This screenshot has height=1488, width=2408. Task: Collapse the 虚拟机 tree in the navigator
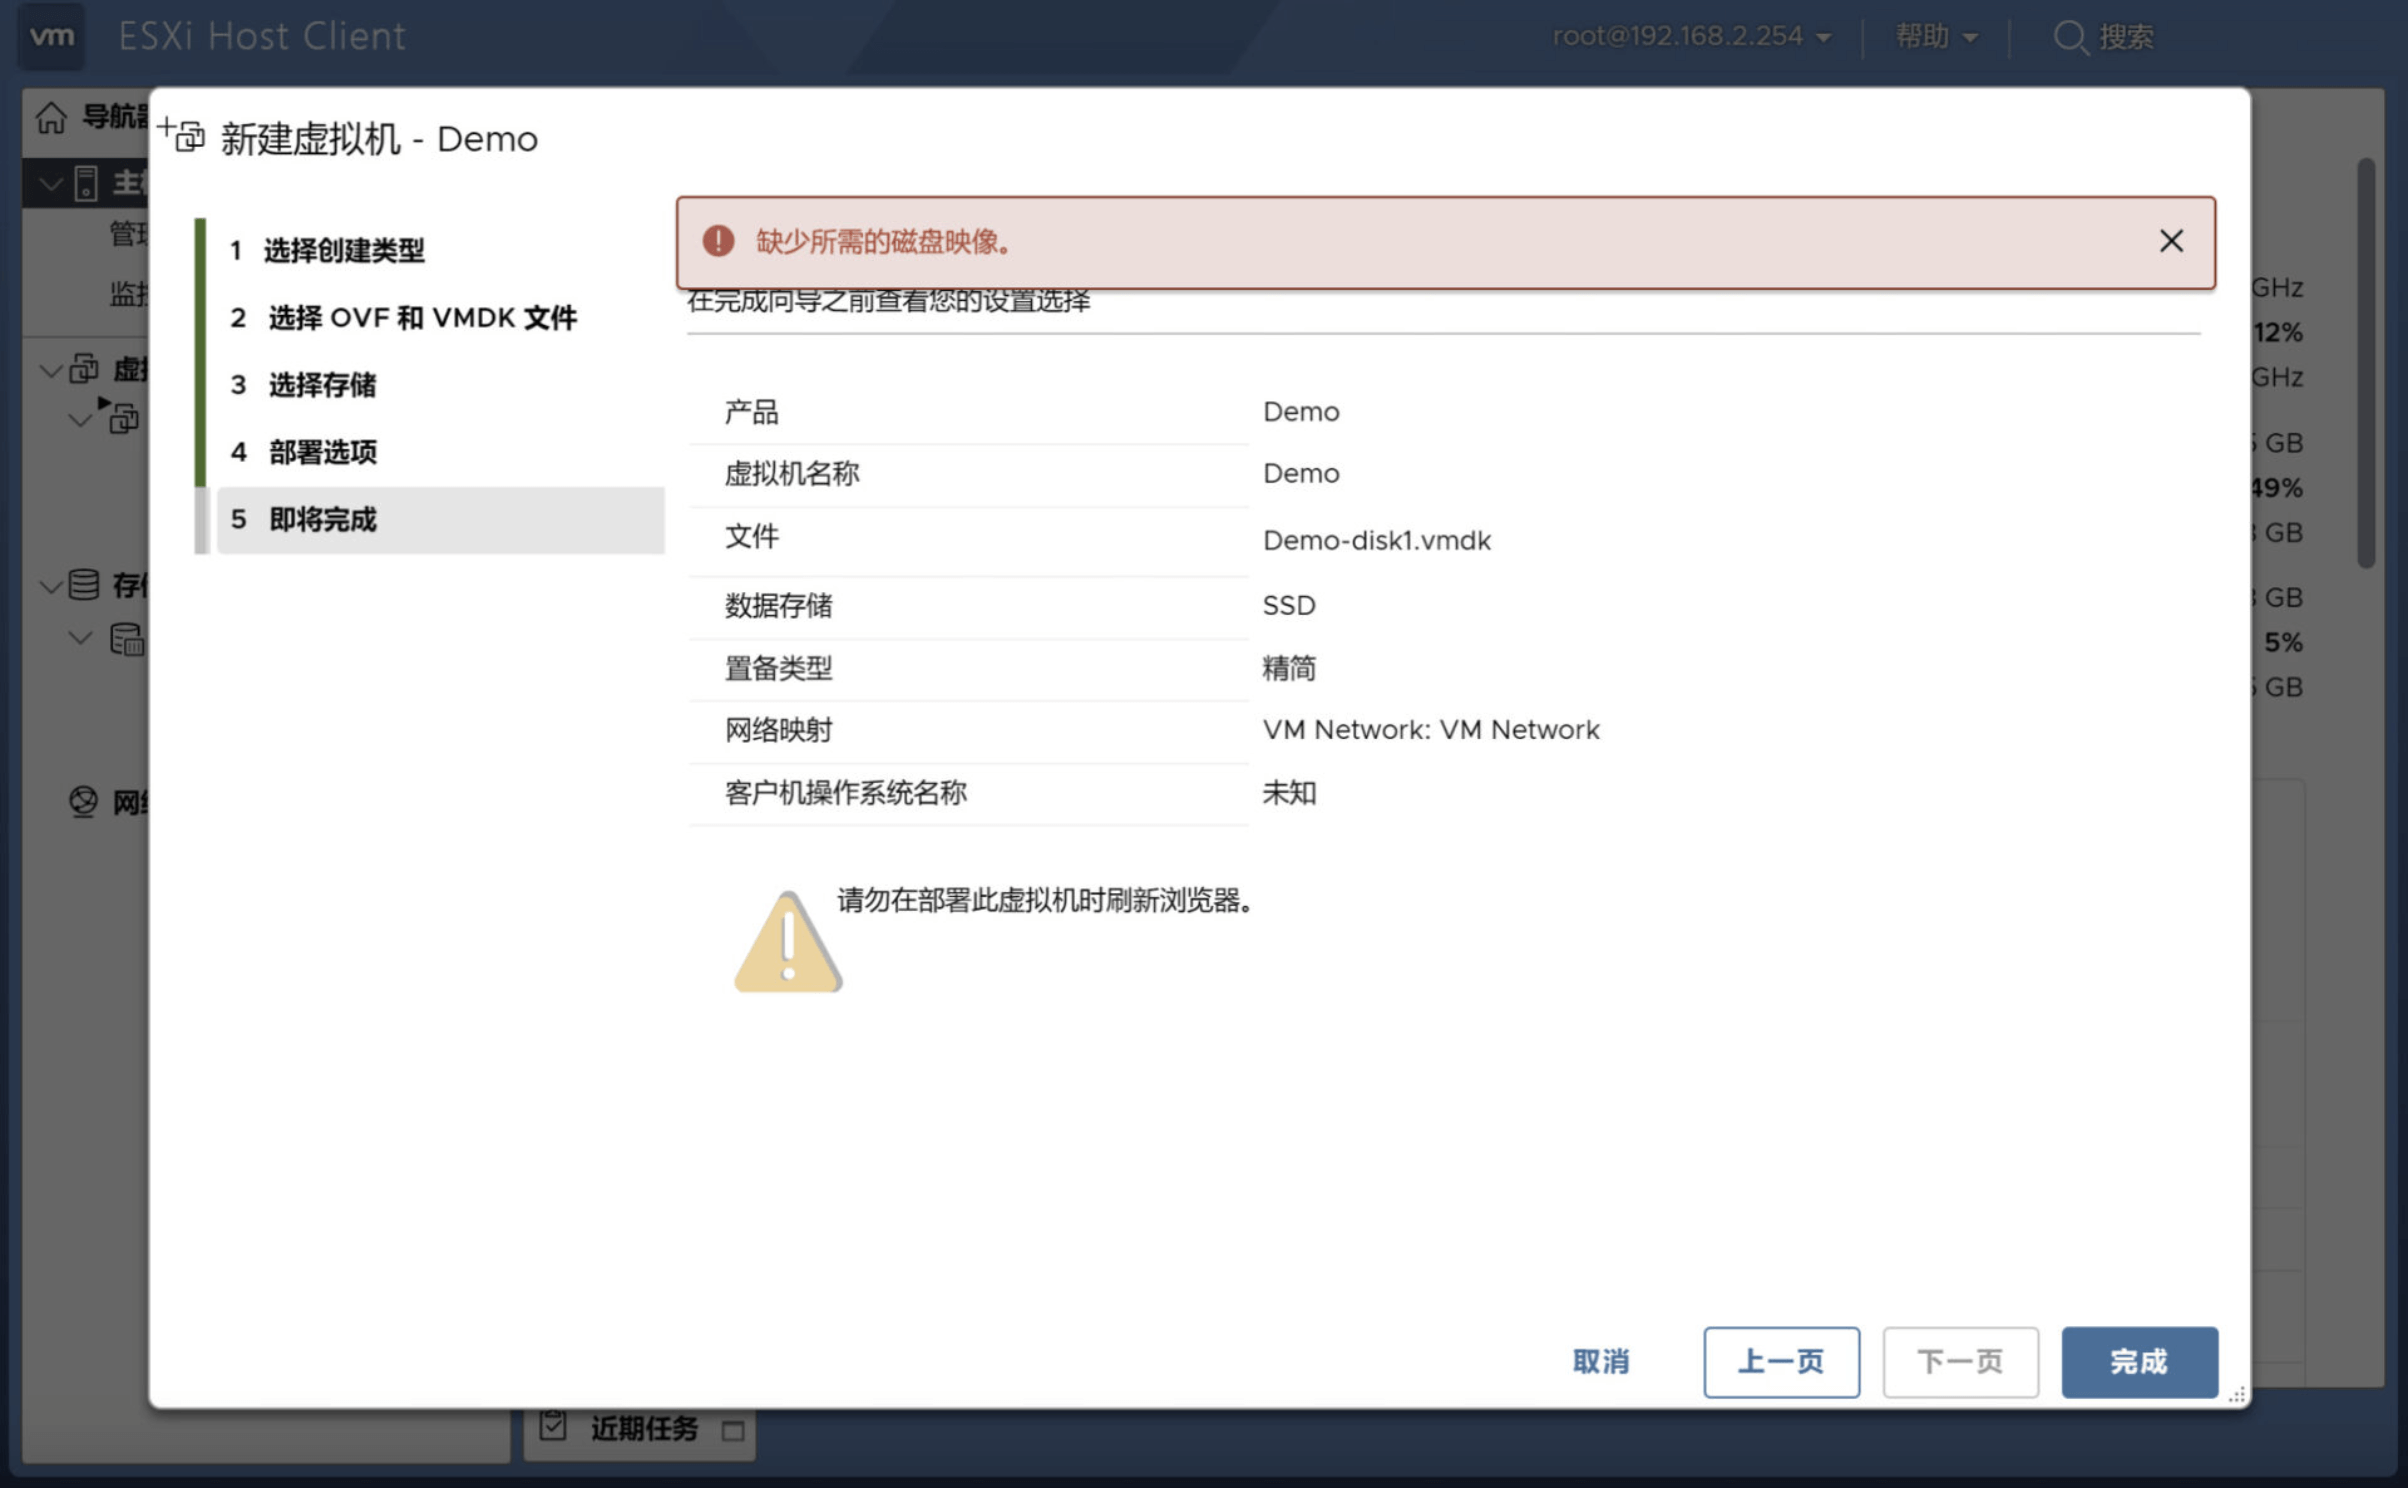click(x=49, y=369)
